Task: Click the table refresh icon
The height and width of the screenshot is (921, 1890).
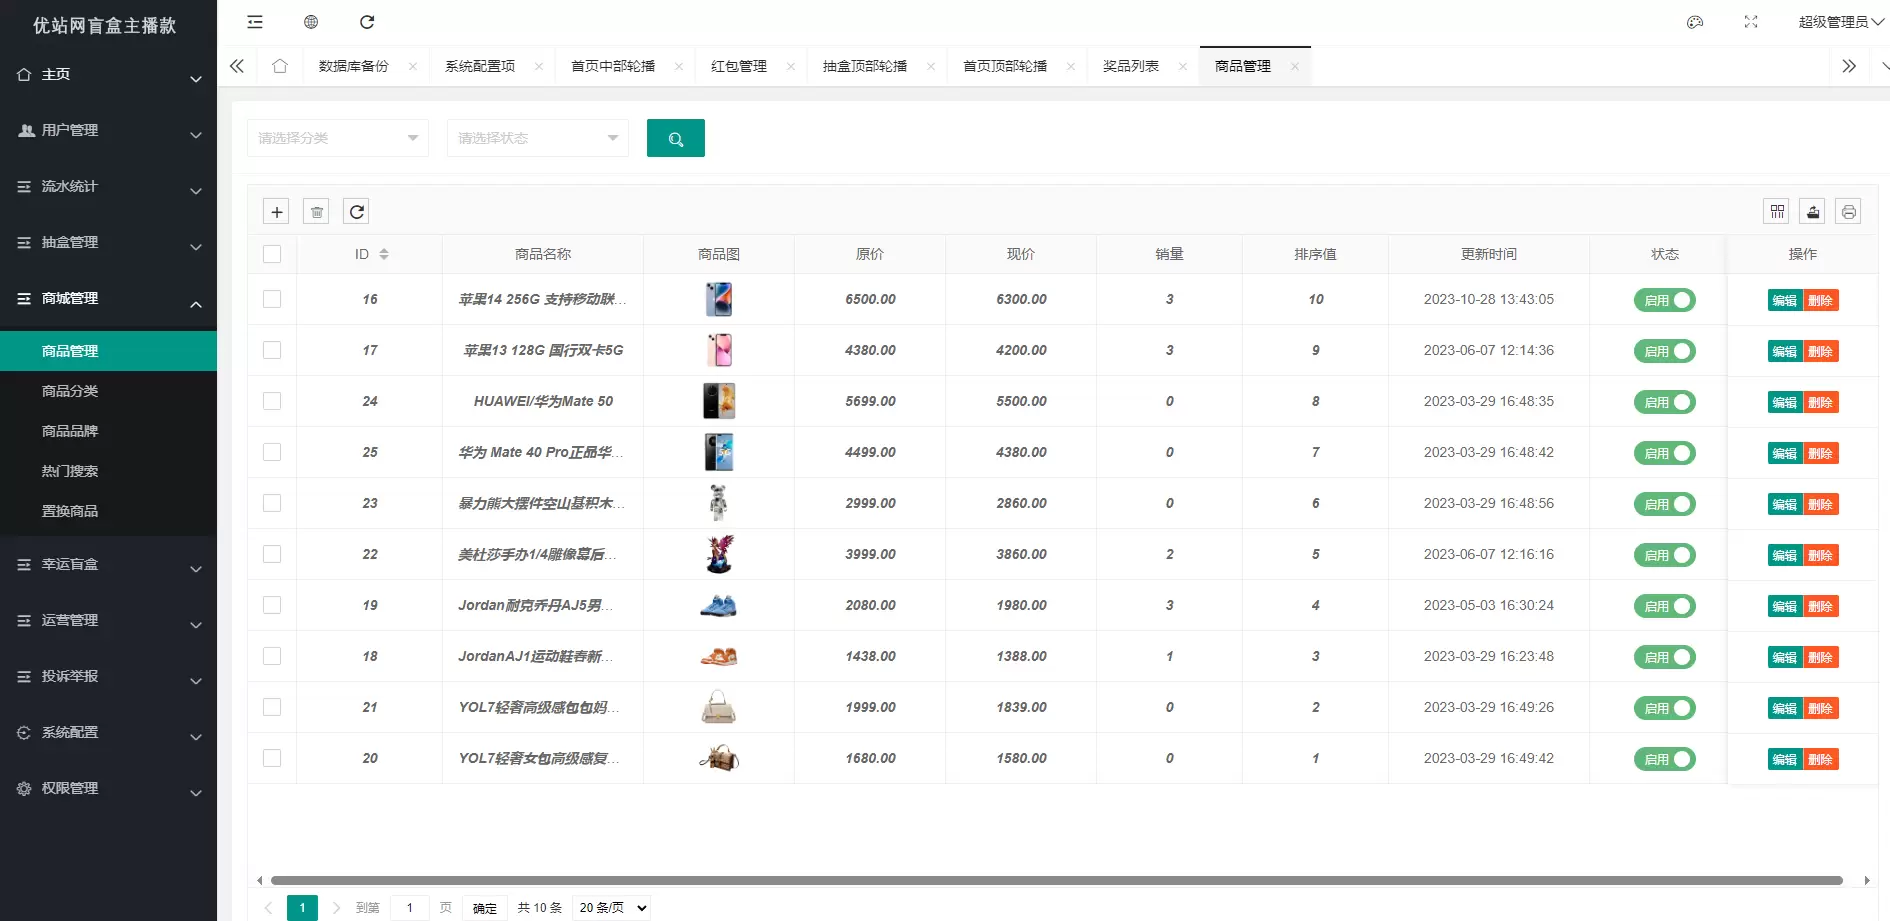Action: pyautogui.click(x=356, y=211)
